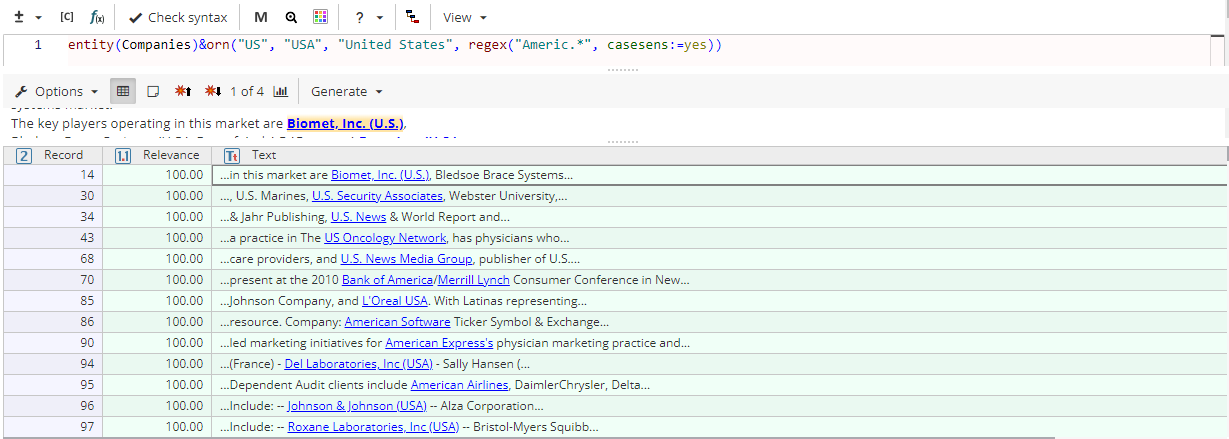Jump to previous highlight match

click(183, 91)
